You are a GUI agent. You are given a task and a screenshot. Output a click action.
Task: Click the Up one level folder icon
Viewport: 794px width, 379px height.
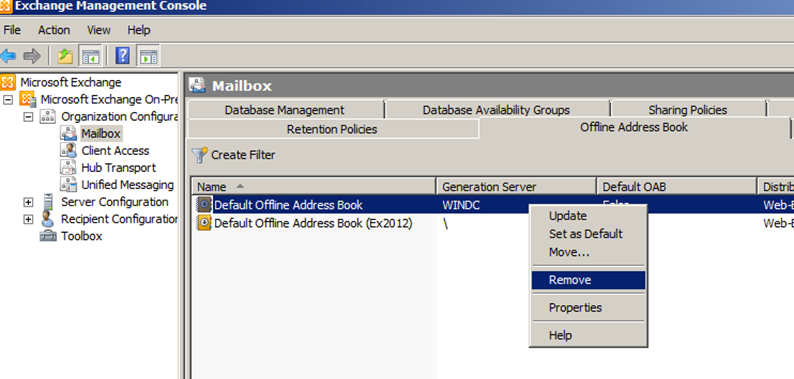pos(65,56)
